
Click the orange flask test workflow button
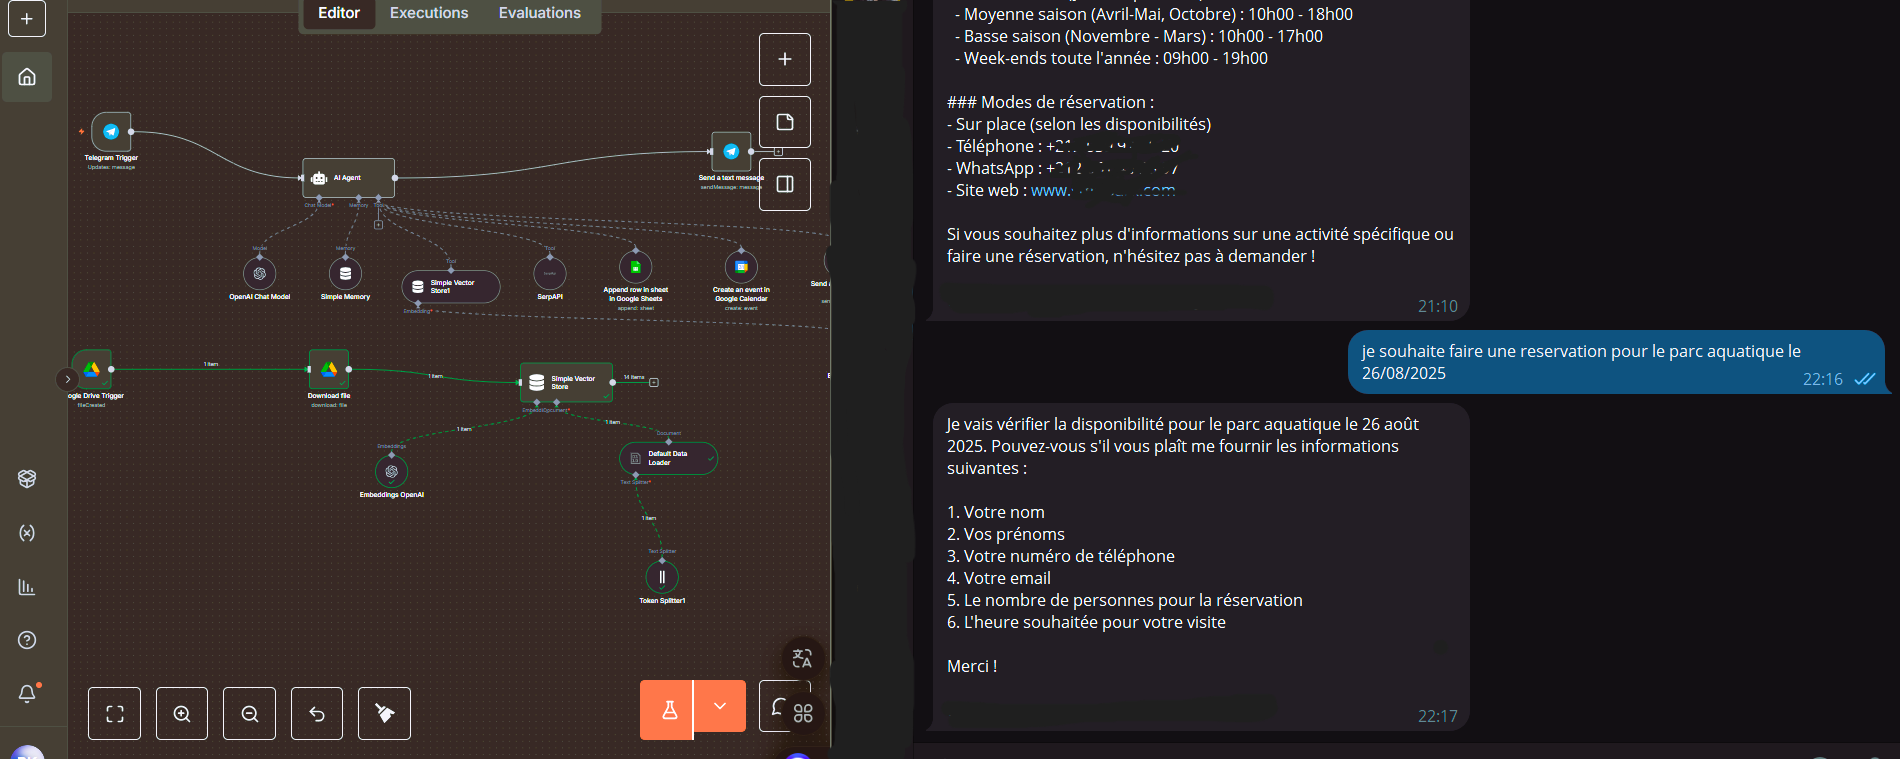[x=668, y=710]
